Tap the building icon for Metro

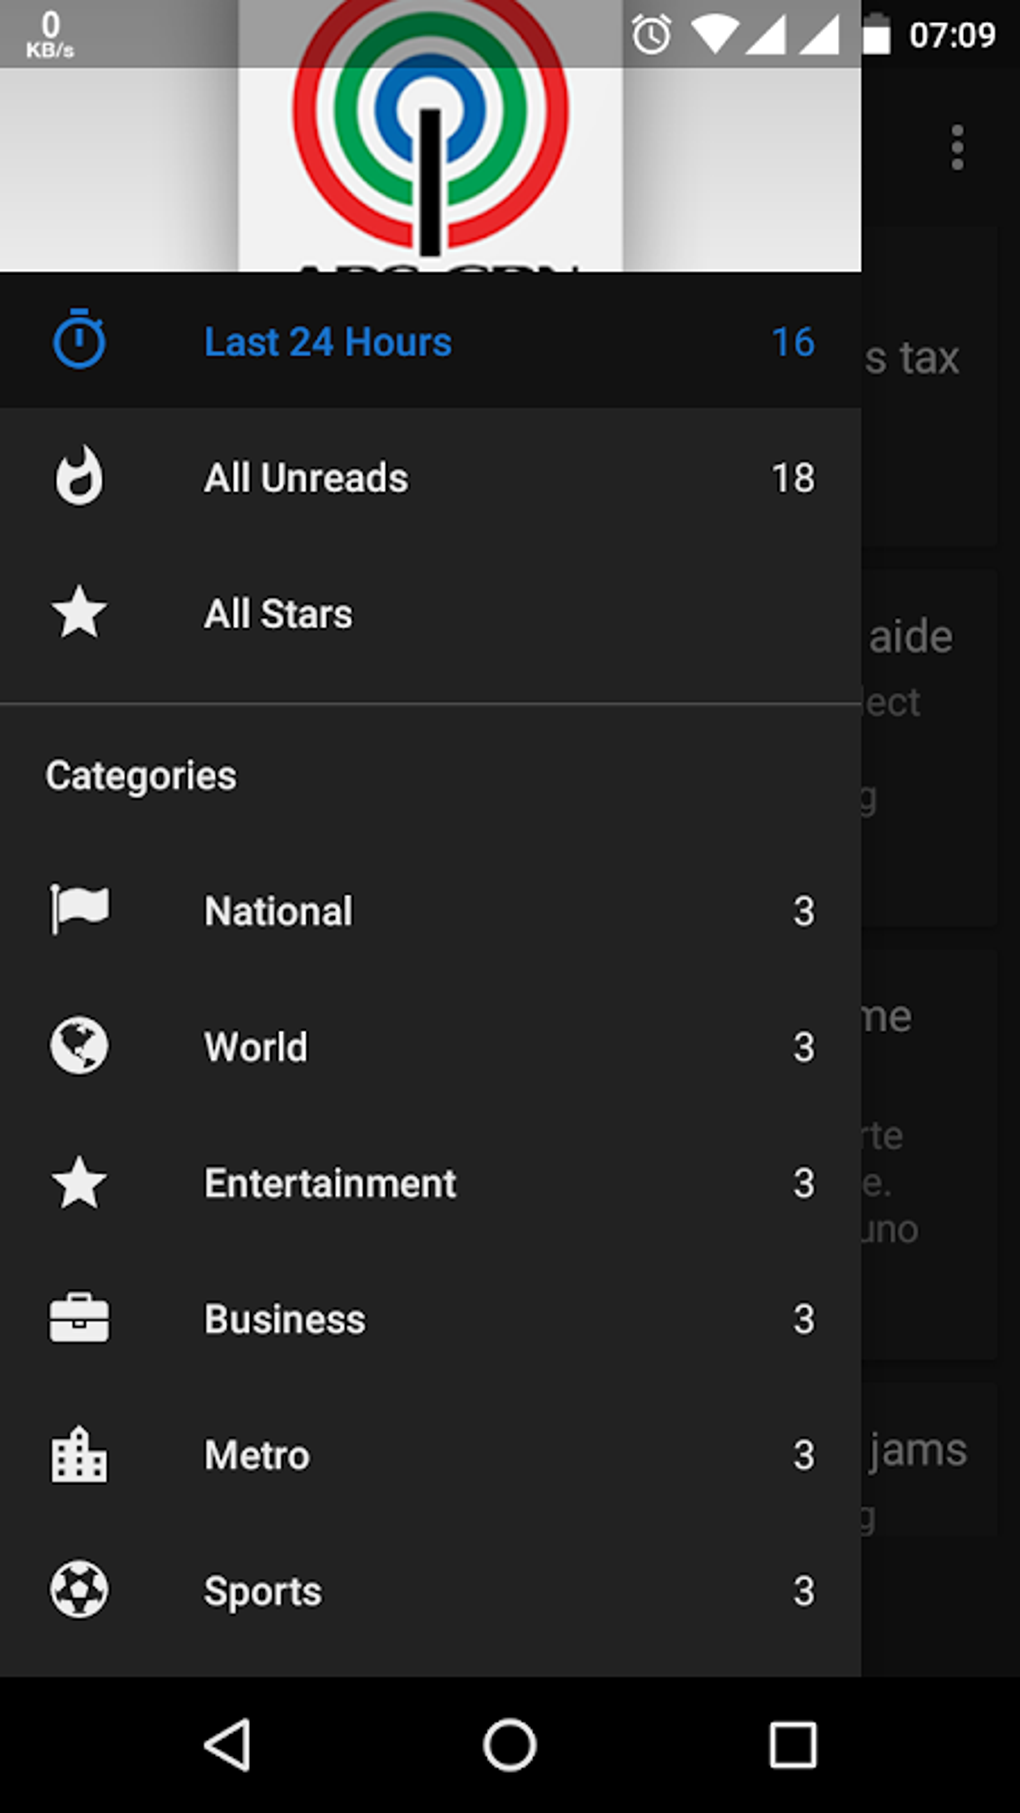(x=79, y=1454)
